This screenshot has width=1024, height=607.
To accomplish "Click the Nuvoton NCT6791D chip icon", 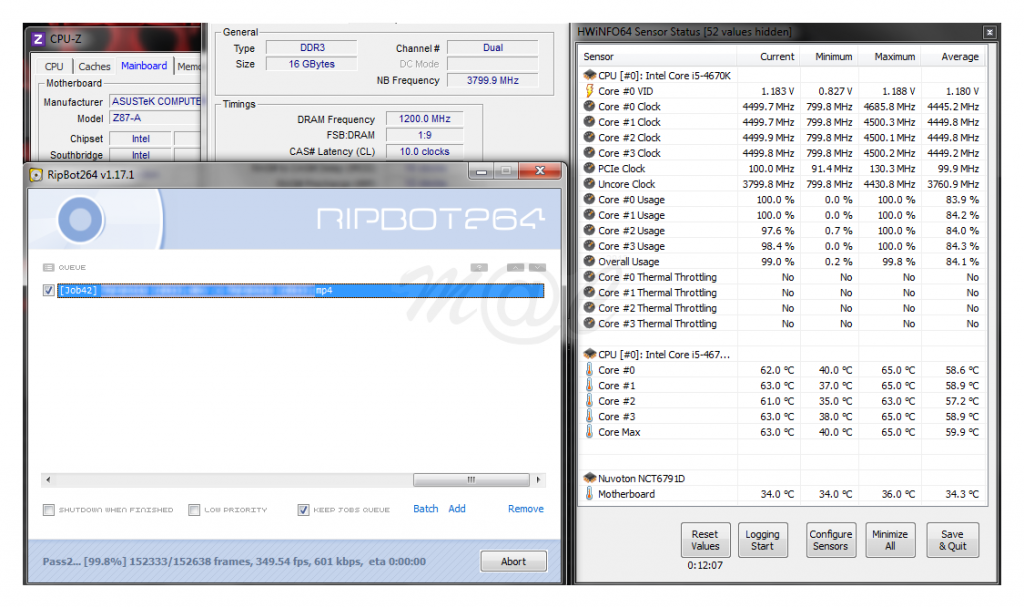I will (589, 478).
